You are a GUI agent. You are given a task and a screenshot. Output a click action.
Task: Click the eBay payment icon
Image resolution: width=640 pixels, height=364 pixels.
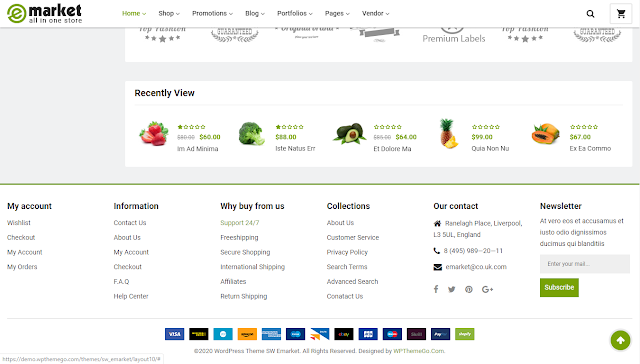coord(344,334)
